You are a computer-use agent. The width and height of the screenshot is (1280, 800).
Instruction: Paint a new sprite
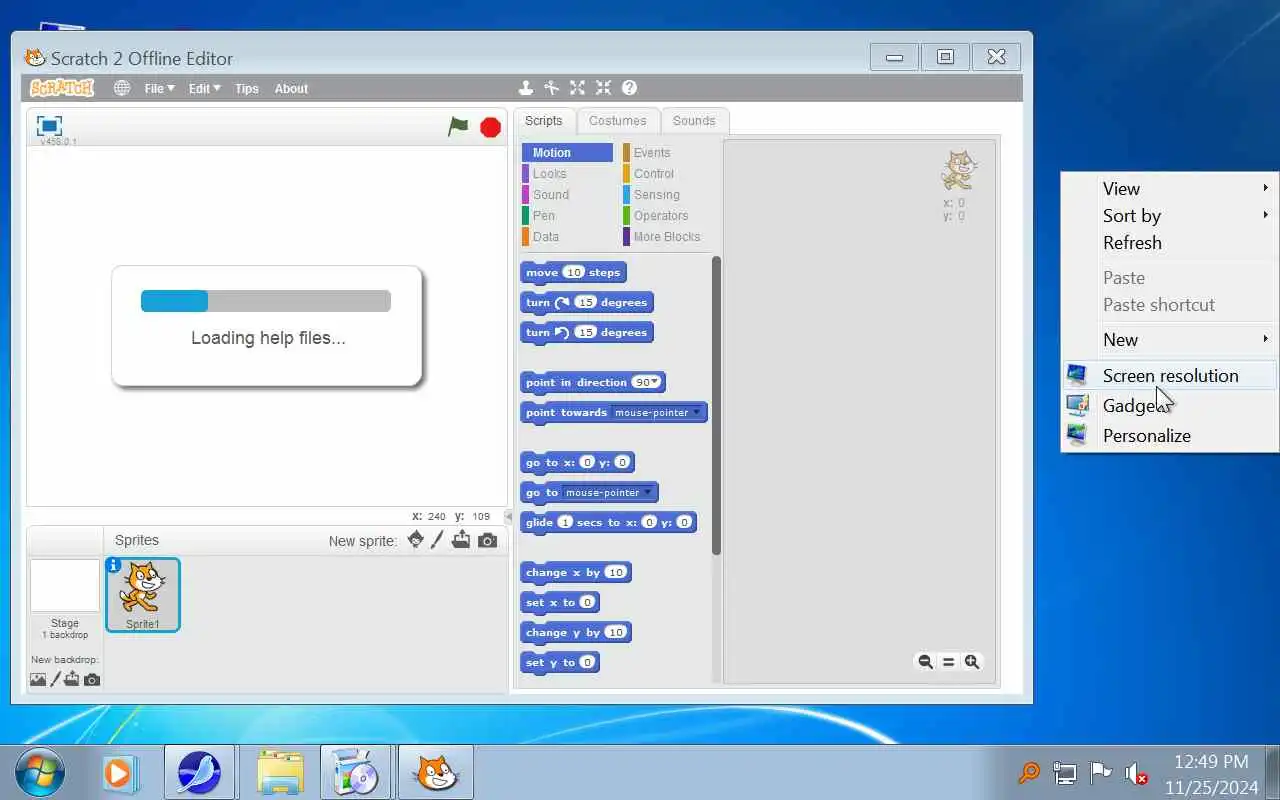(437, 540)
